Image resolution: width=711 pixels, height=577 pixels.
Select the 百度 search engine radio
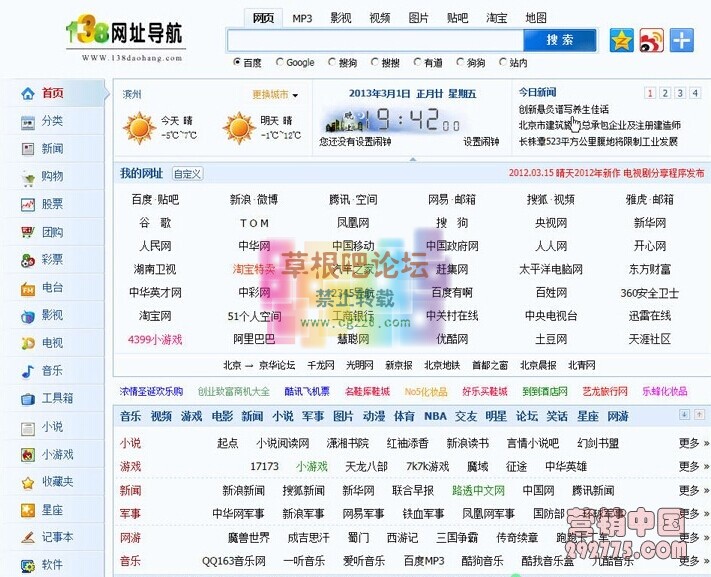tap(237, 62)
